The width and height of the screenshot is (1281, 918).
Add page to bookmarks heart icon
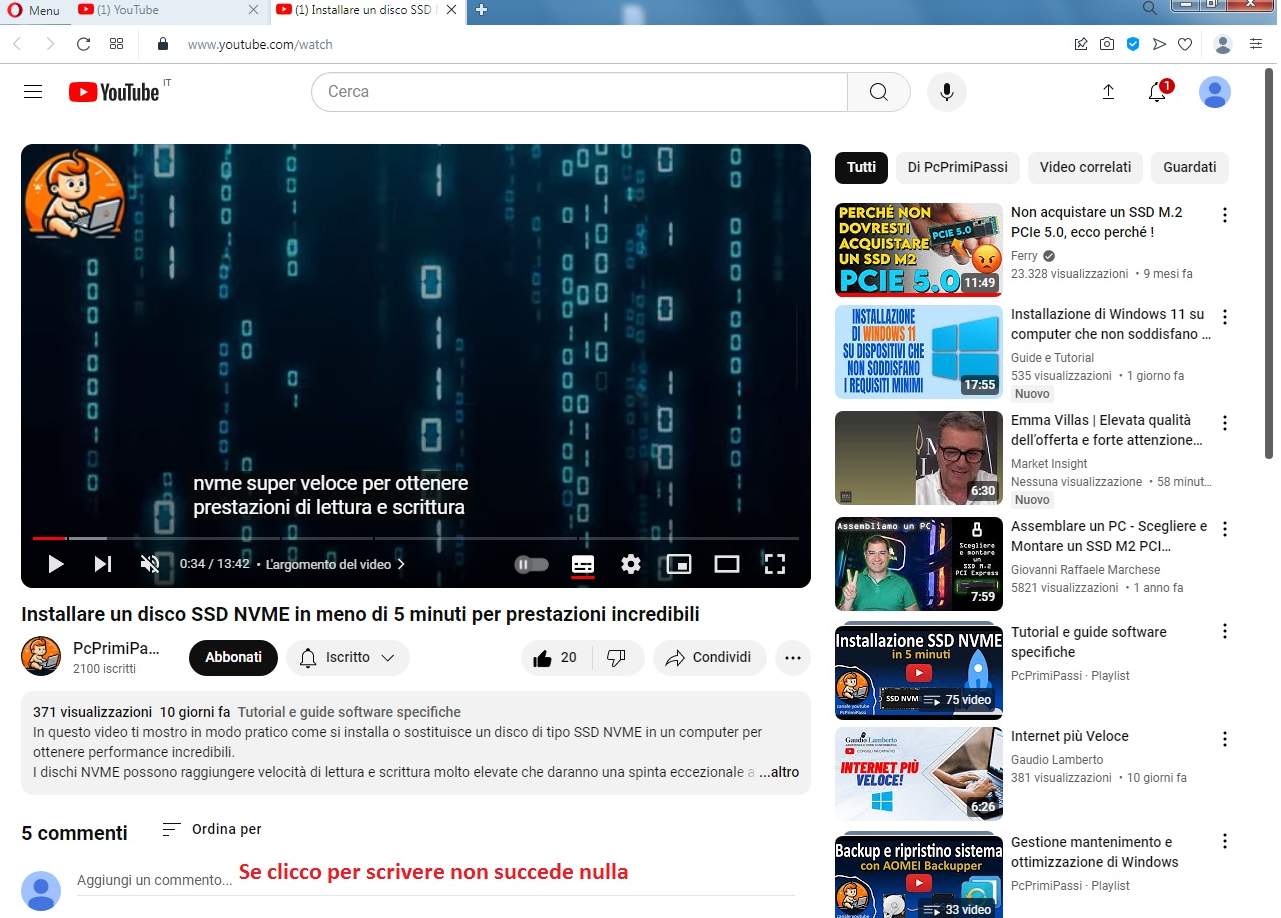1185,44
